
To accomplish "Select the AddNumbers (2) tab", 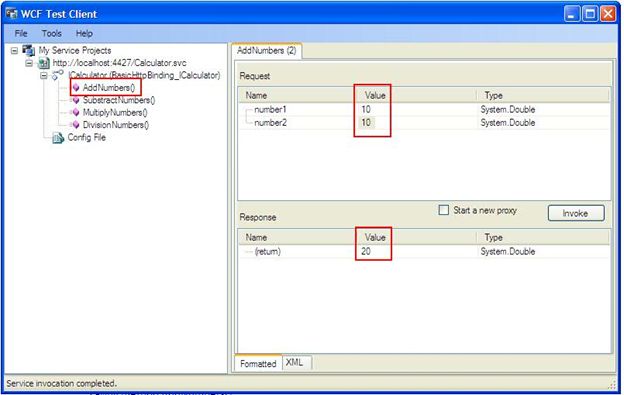I will pyautogui.click(x=267, y=51).
